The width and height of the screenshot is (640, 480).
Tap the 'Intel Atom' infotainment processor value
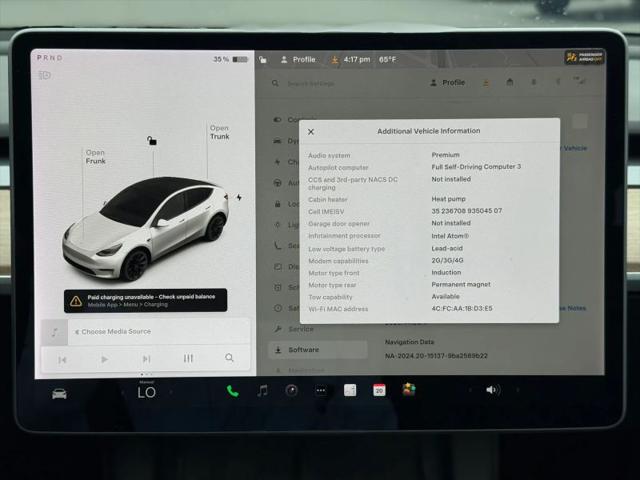(x=450, y=236)
